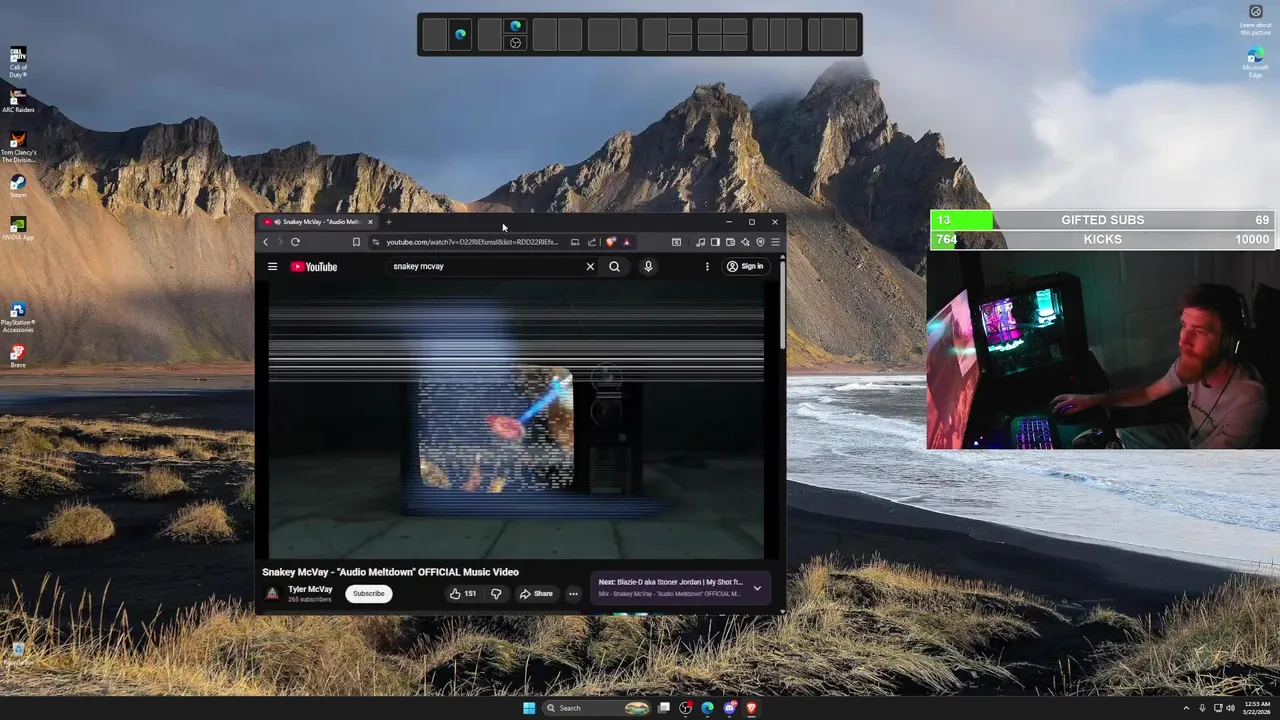Click the taskbar Search box

click(597, 708)
